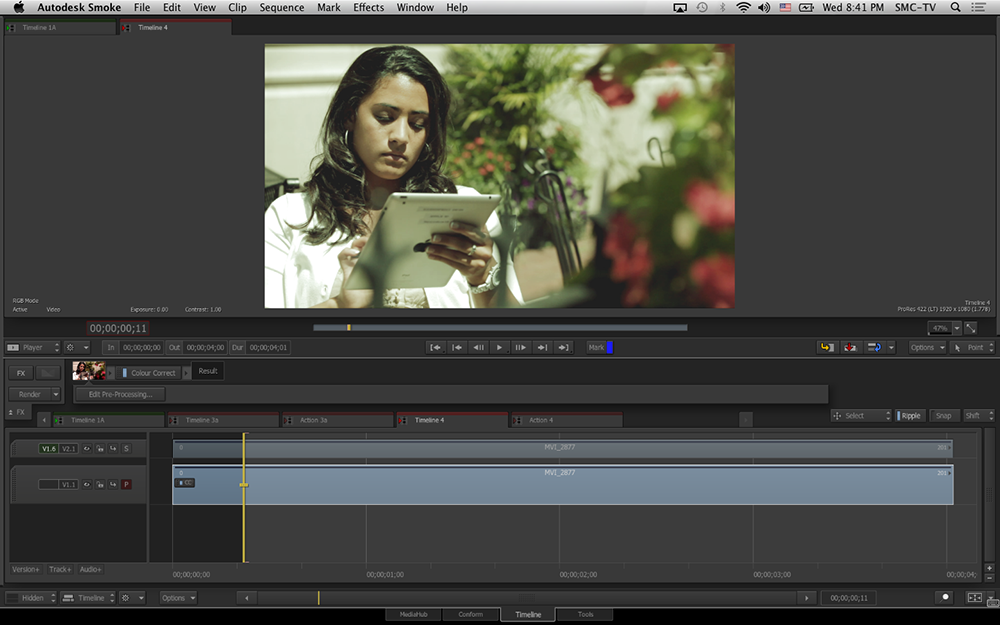Open the Player view mode dropdown
Viewport: 1000px width, 625px height.
point(33,347)
